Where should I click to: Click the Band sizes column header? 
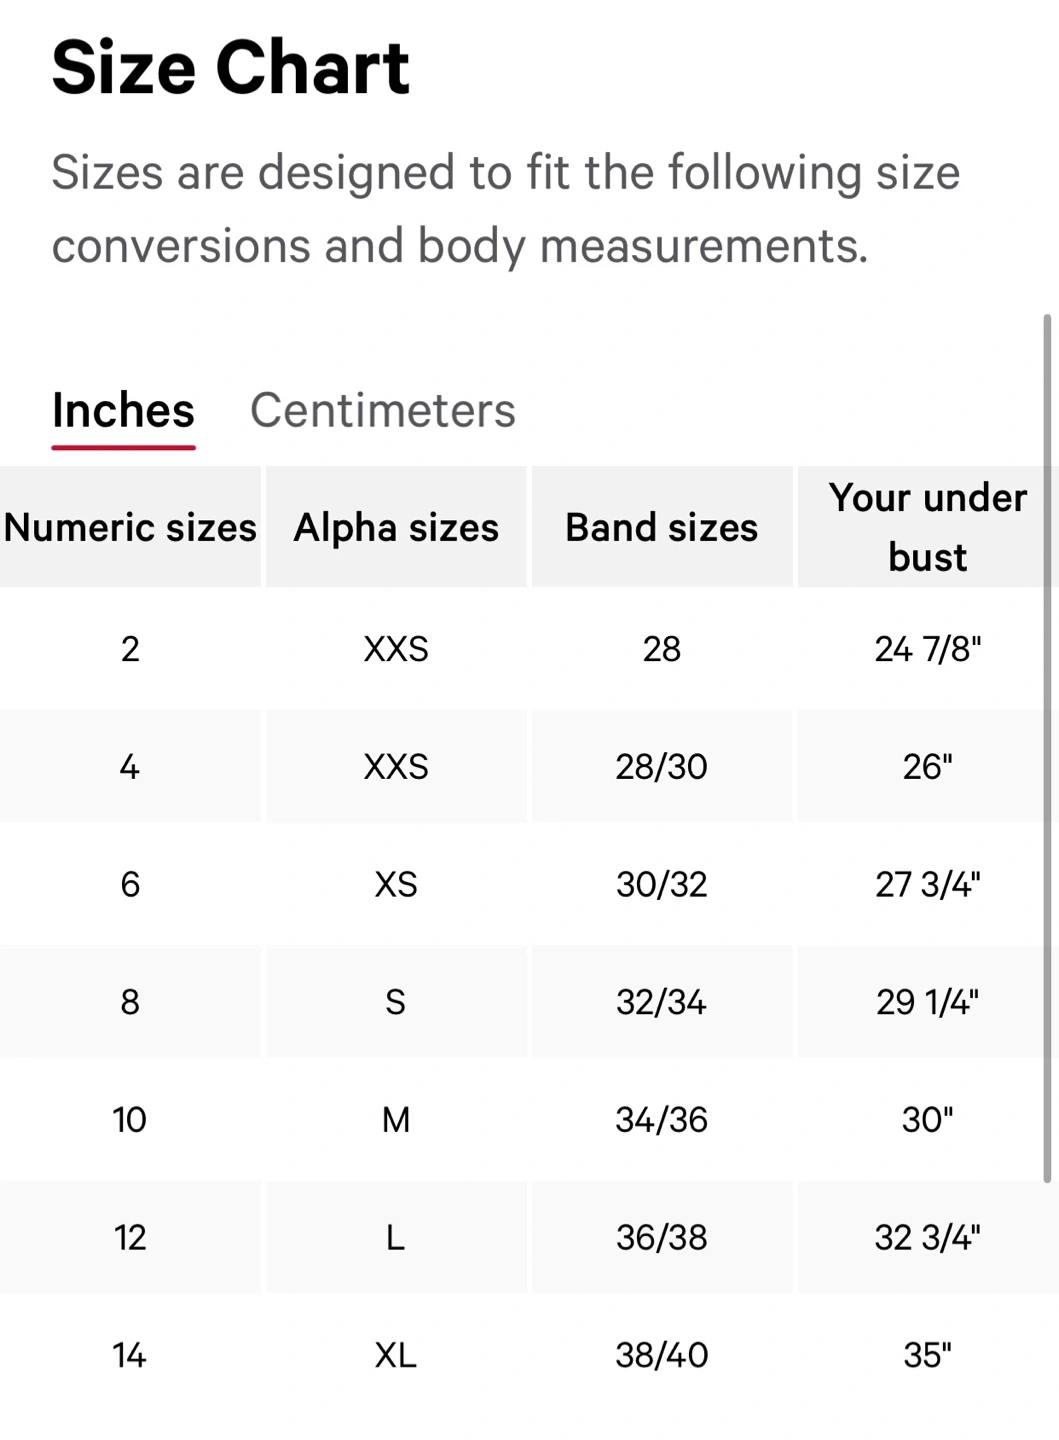click(661, 527)
